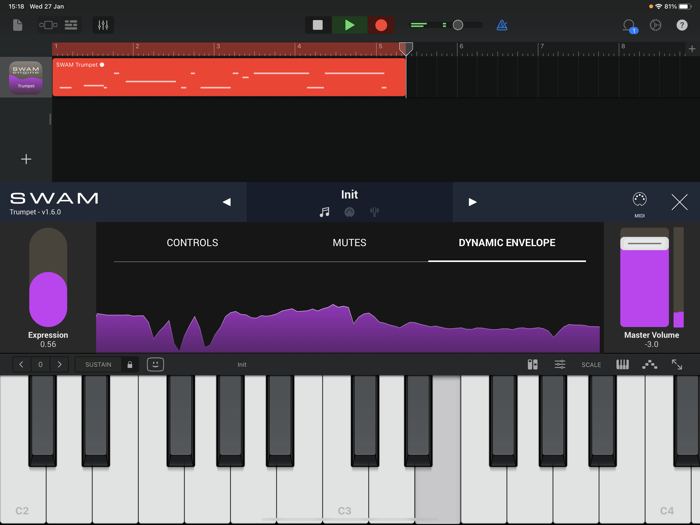The image size is (700, 525).
Task: Add a new track with plus button
Action: click(x=26, y=159)
